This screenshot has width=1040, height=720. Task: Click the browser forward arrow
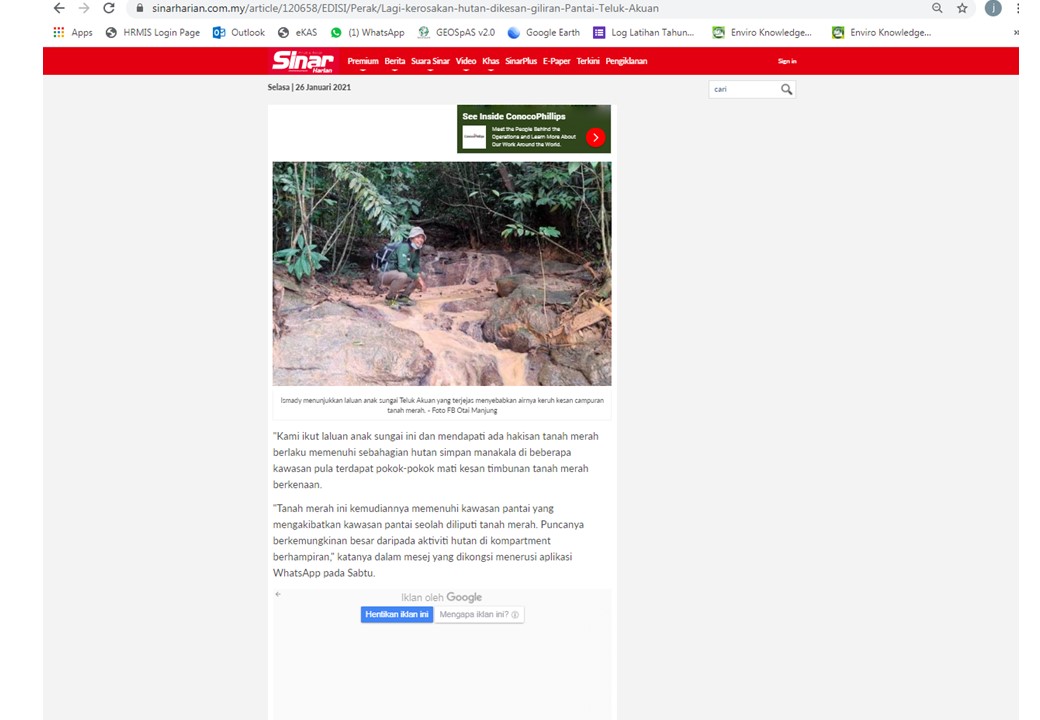pyautogui.click(x=84, y=9)
